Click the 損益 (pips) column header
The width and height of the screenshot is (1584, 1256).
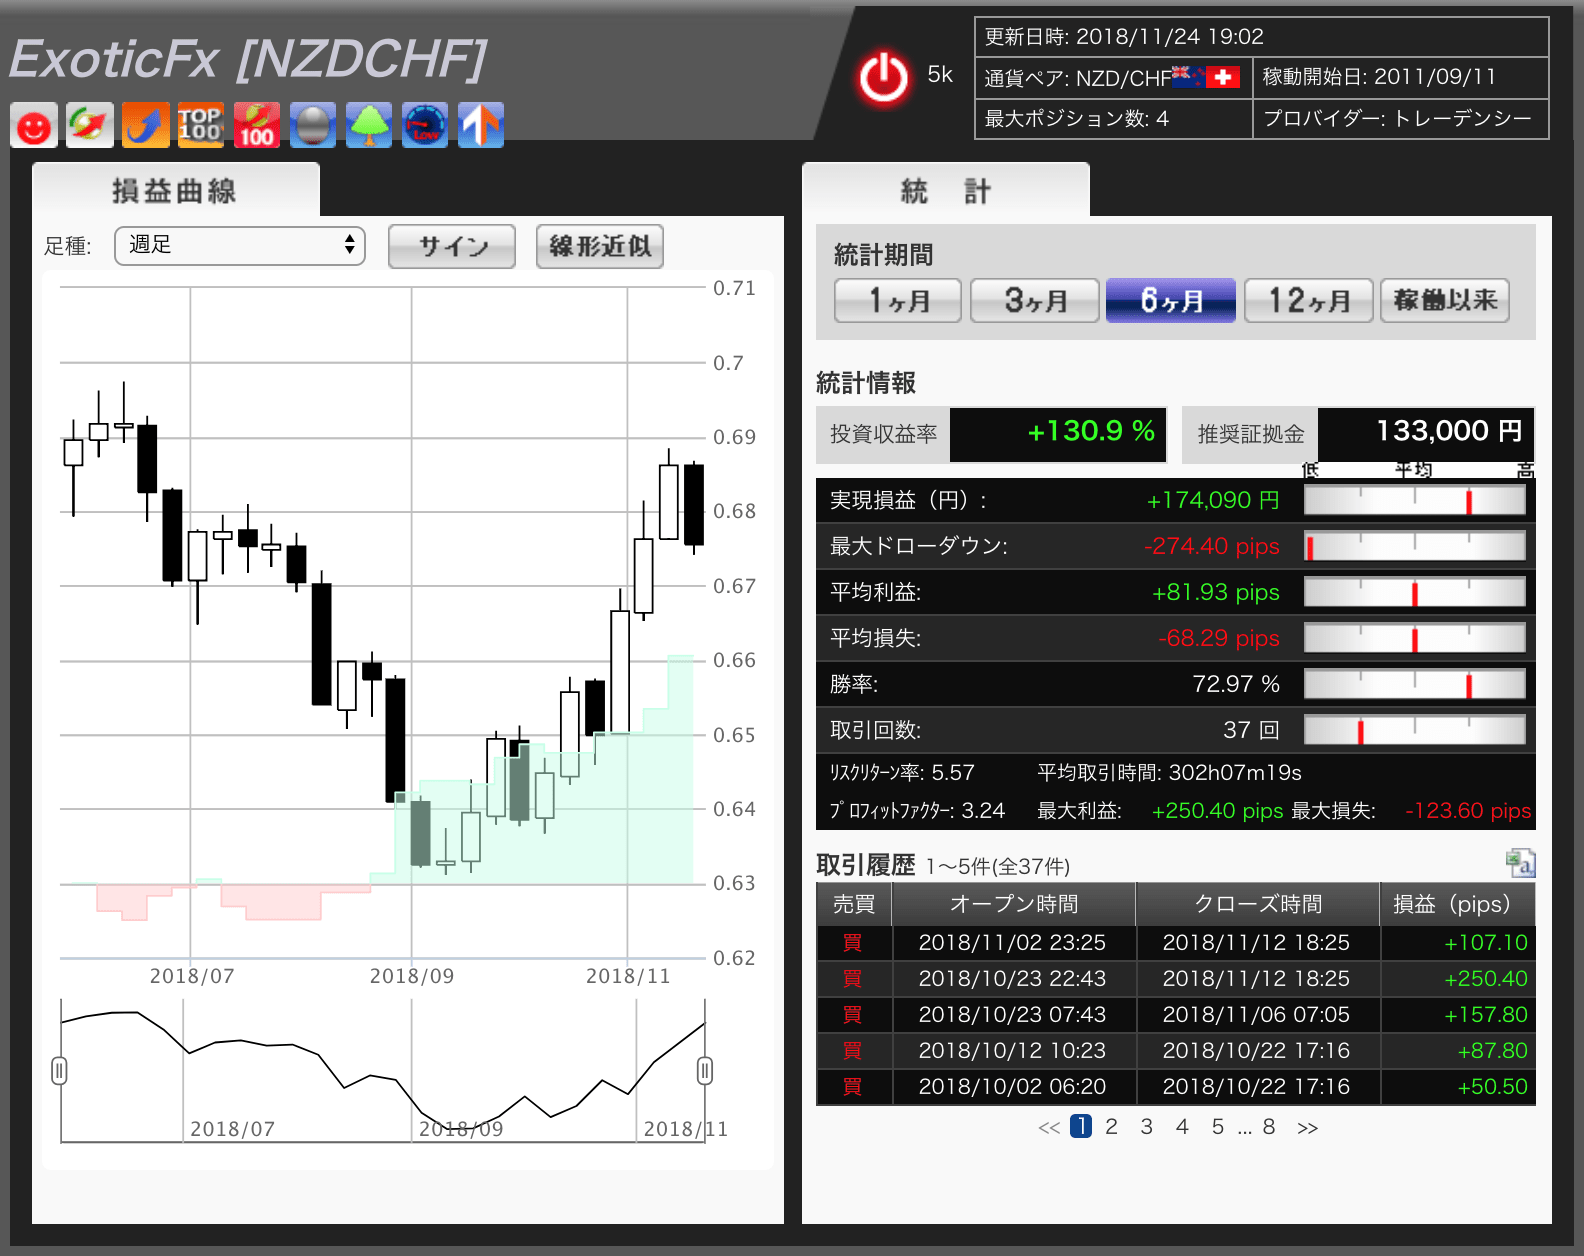[x=1458, y=904]
